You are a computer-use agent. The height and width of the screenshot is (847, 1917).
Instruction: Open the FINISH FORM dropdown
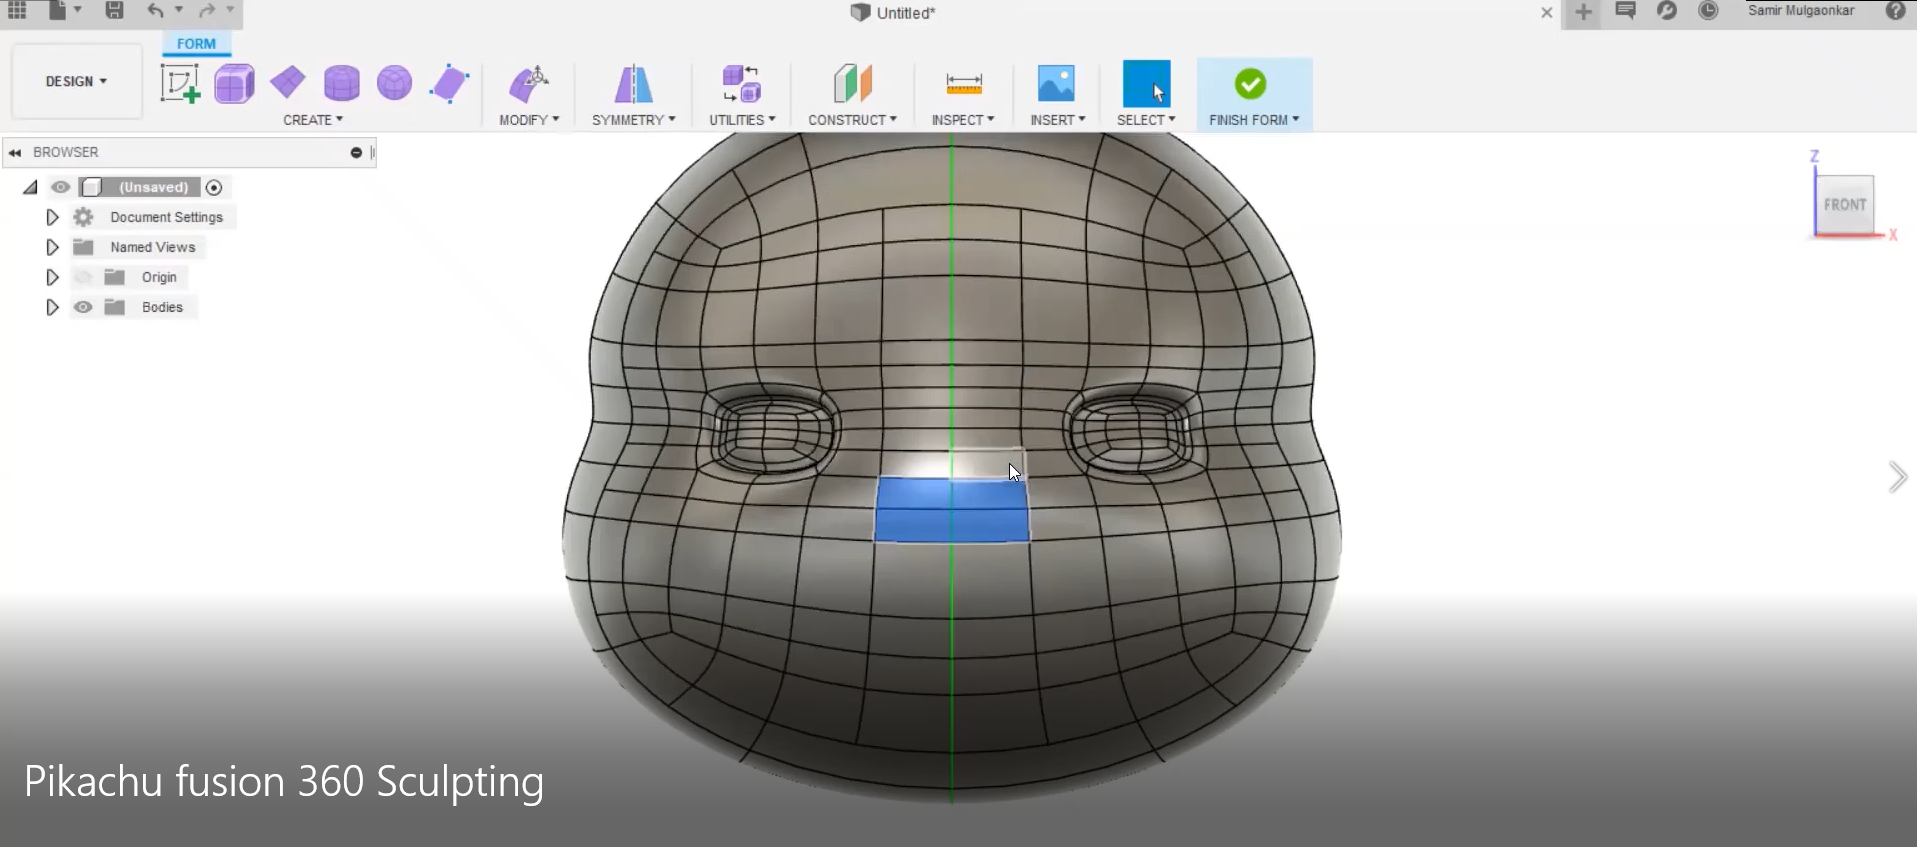[1254, 120]
